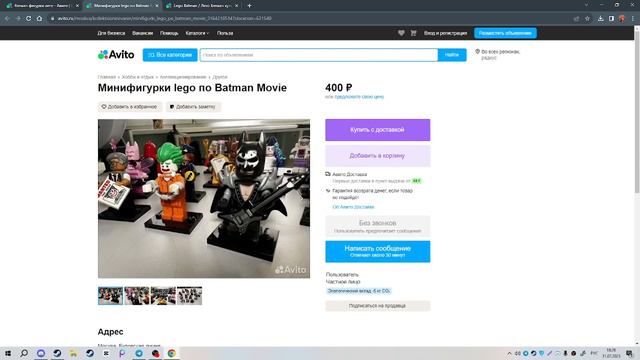Screen dimensions: 640x360
Task: Open 'Вакансии' header link
Action: pyautogui.click(x=142, y=33)
